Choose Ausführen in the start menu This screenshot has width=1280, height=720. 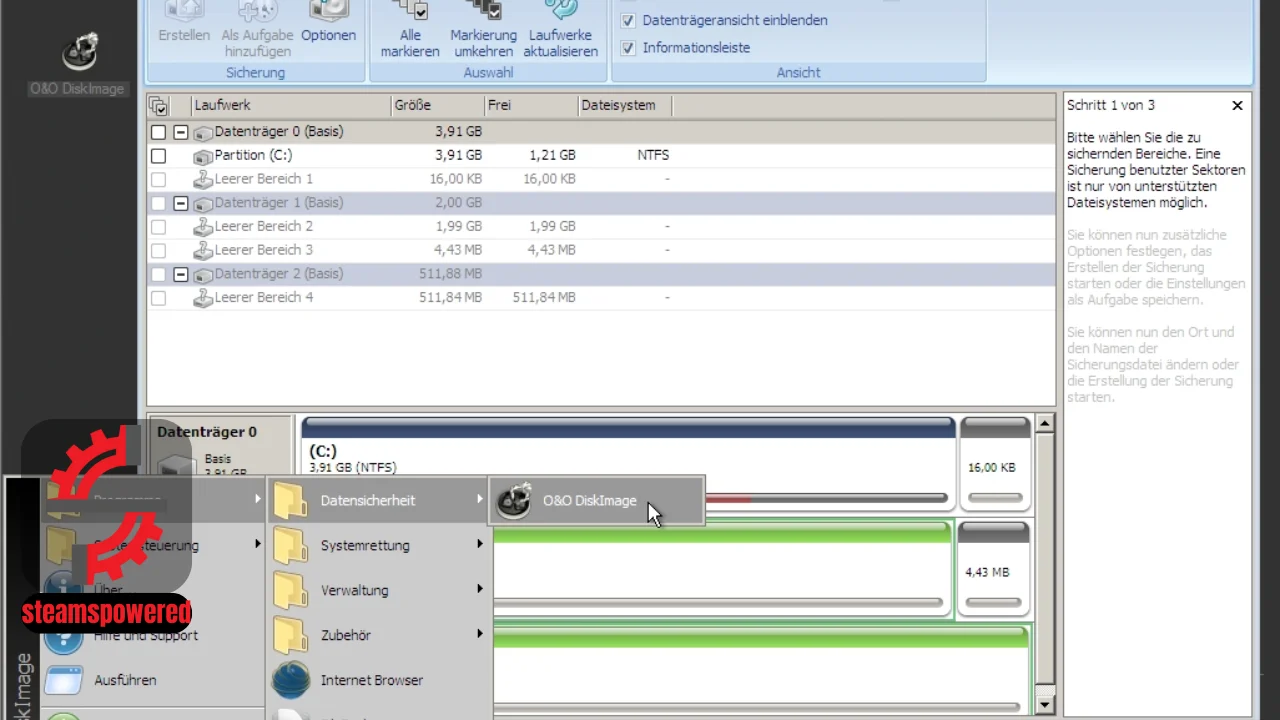pos(152,680)
